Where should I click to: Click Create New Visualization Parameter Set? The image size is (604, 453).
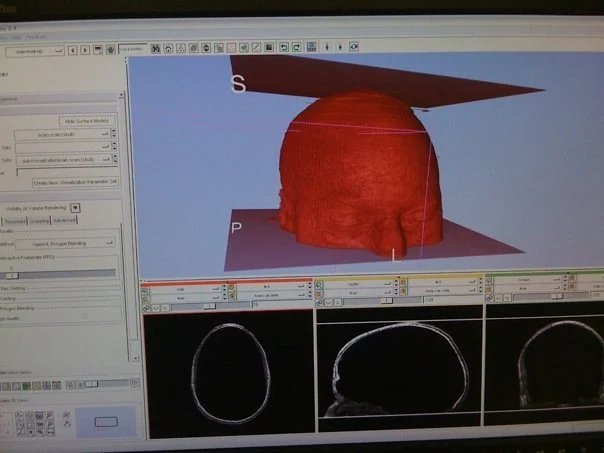click(x=76, y=182)
